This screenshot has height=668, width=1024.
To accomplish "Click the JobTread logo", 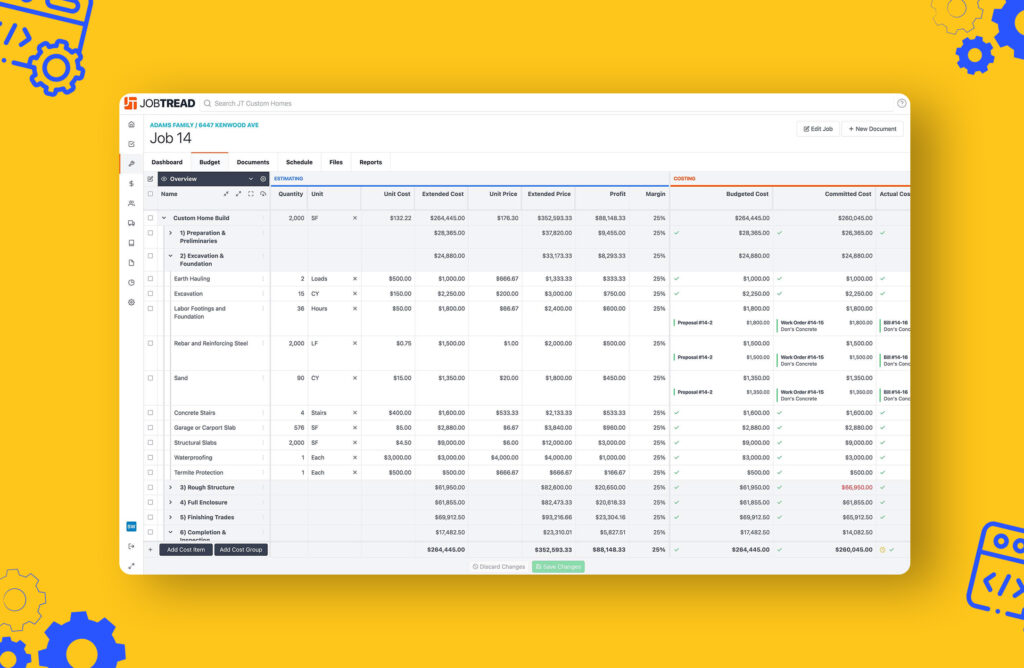I will point(159,103).
